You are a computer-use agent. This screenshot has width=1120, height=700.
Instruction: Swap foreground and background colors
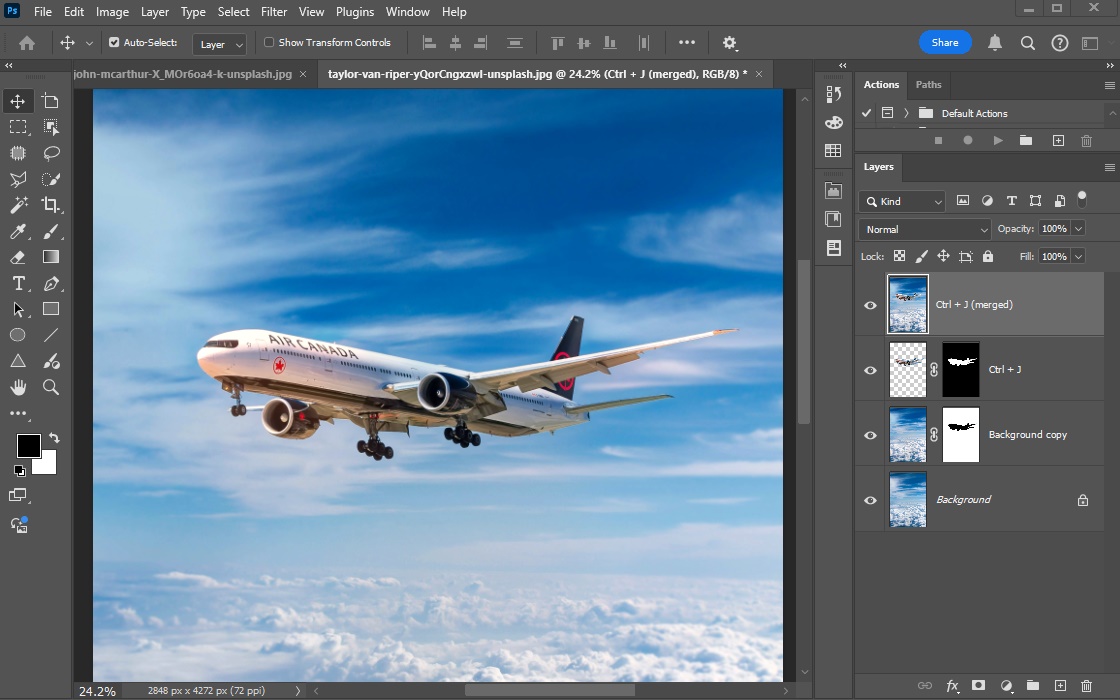click(54, 438)
